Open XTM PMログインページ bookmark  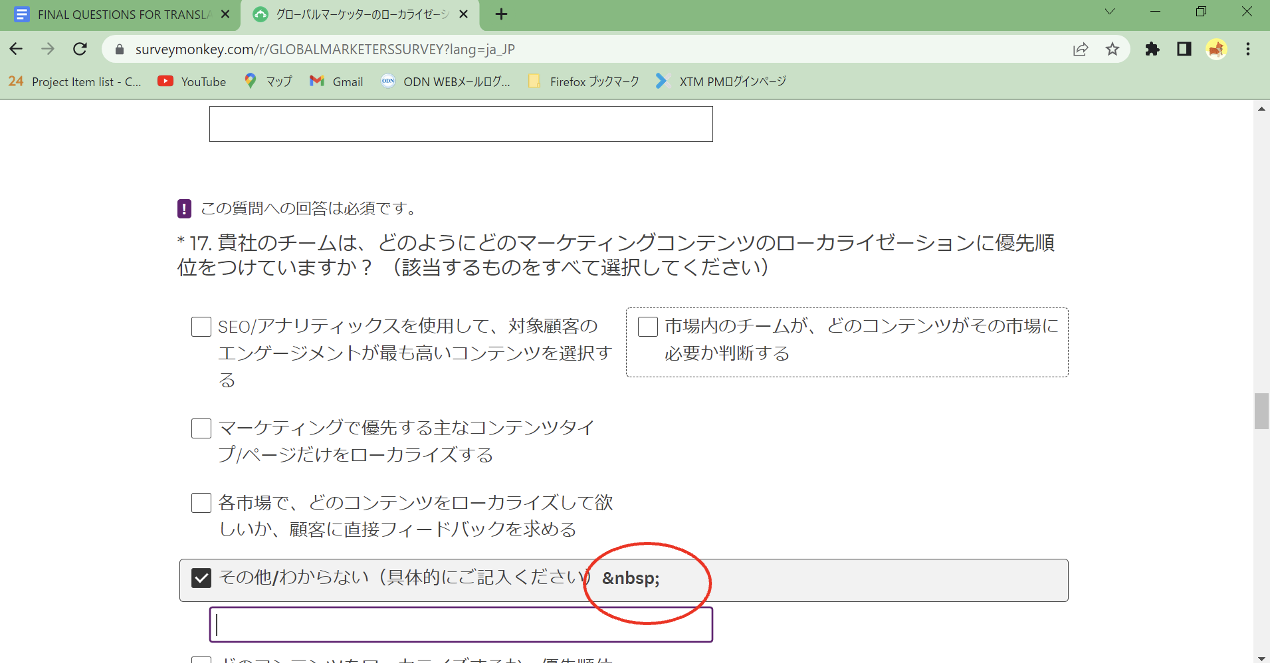coord(721,81)
